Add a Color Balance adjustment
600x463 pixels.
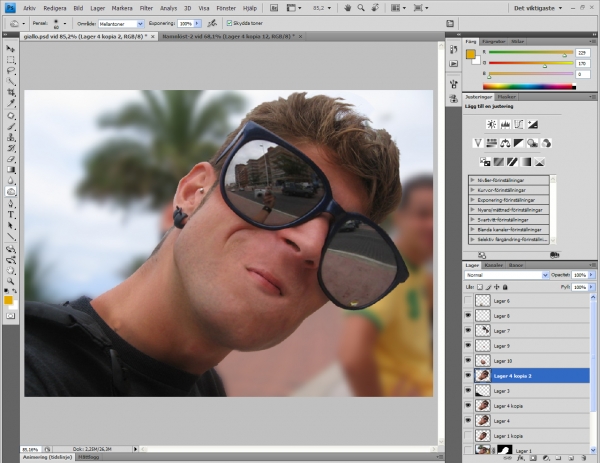pyautogui.click(x=505, y=143)
